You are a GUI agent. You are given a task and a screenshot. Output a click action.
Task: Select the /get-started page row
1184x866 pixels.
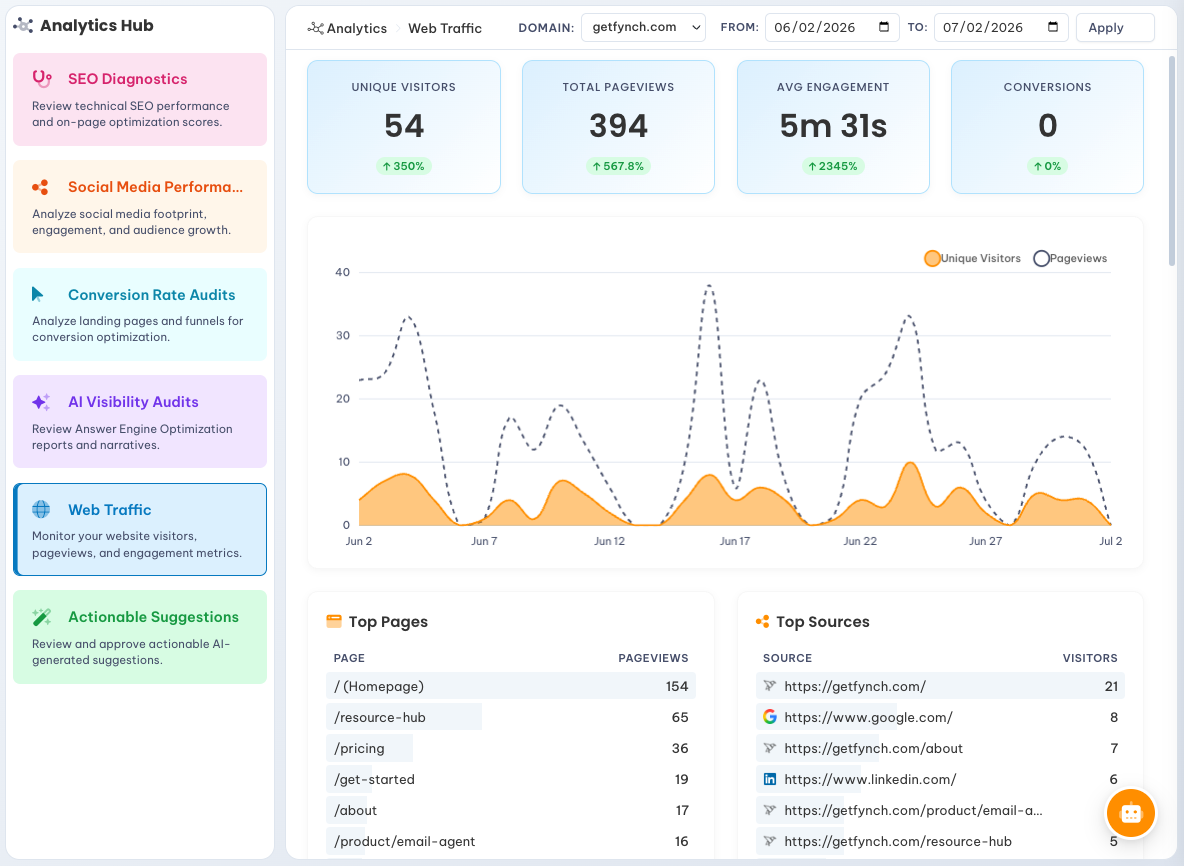click(x=511, y=778)
